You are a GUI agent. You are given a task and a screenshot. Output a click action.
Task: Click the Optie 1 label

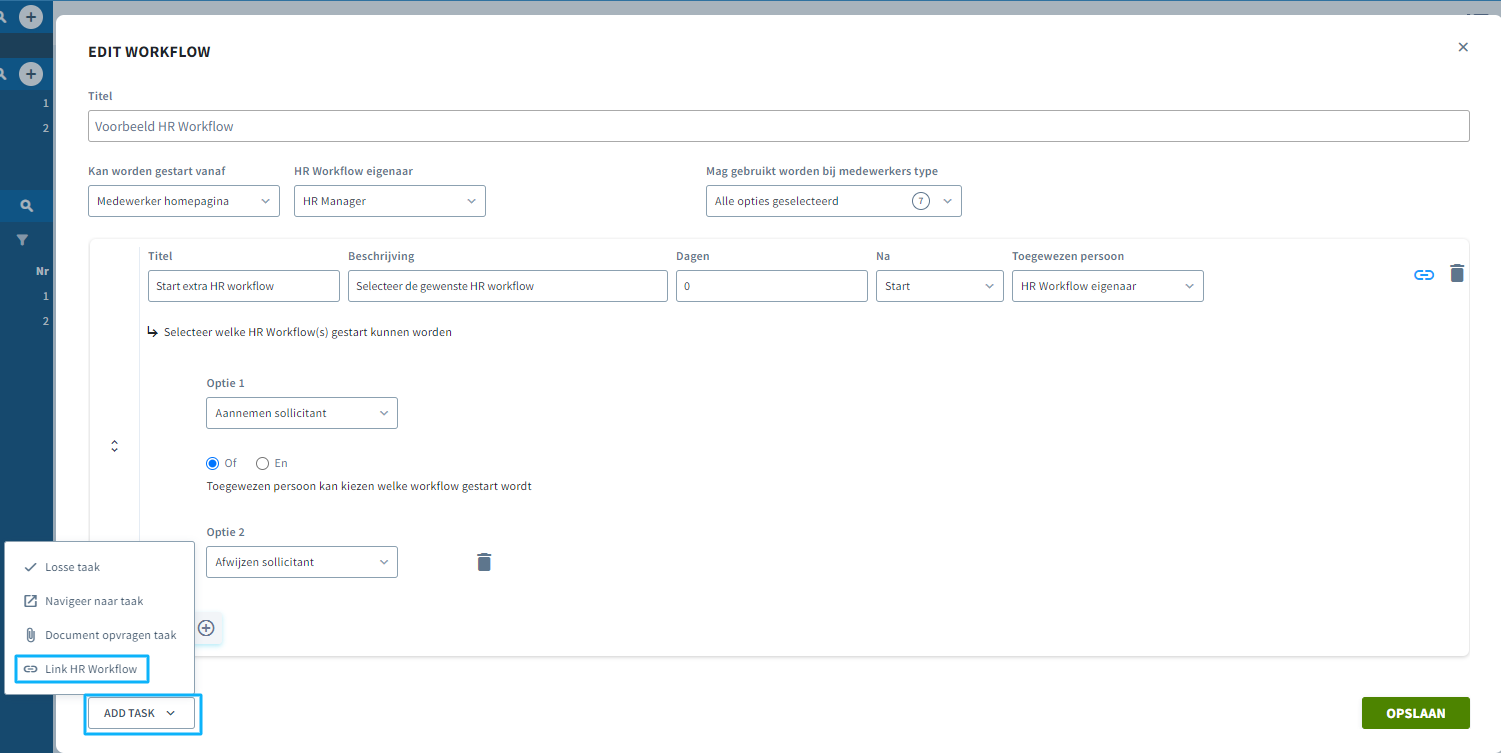click(225, 383)
